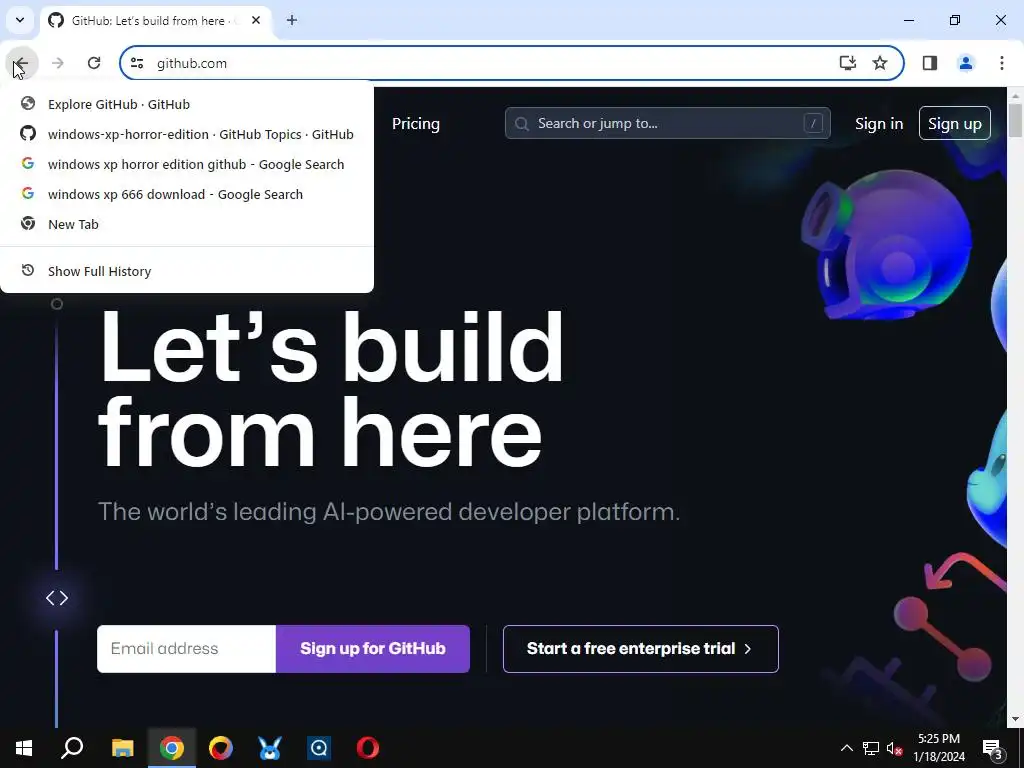Image resolution: width=1024 pixels, height=768 pixels.
Task: Click the Sign up outlined button
Action: pos(955,123)
